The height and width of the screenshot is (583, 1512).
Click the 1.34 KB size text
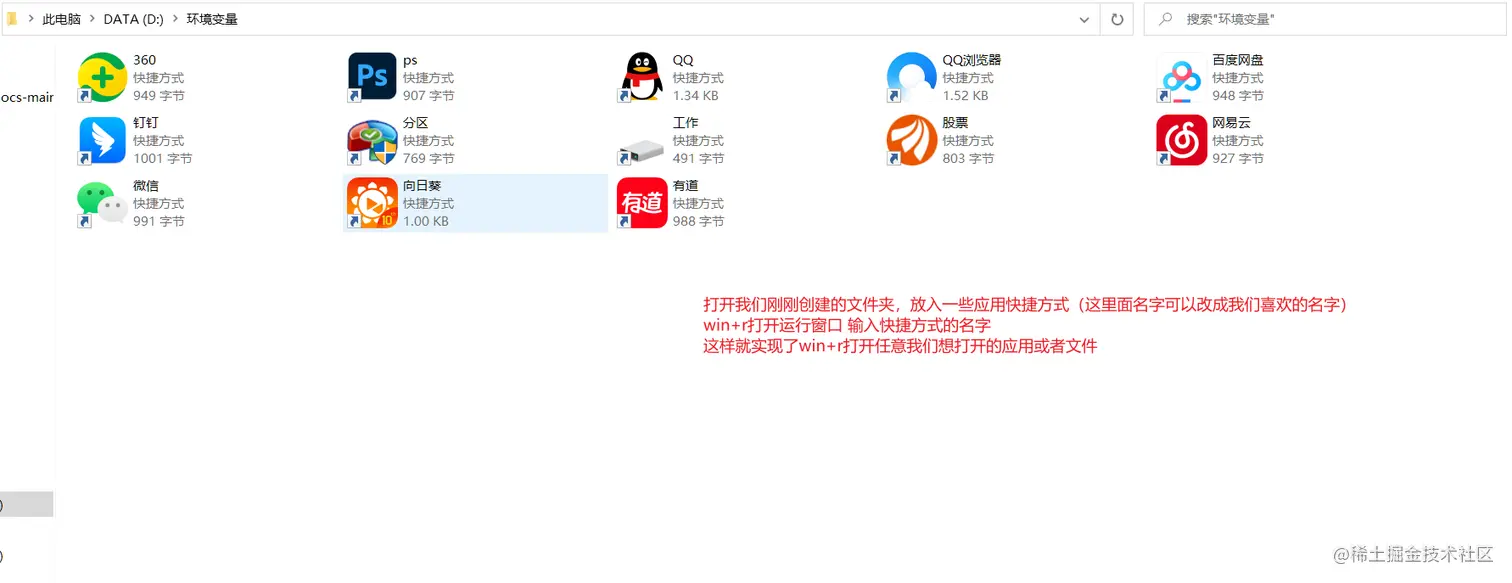[696, 96]
